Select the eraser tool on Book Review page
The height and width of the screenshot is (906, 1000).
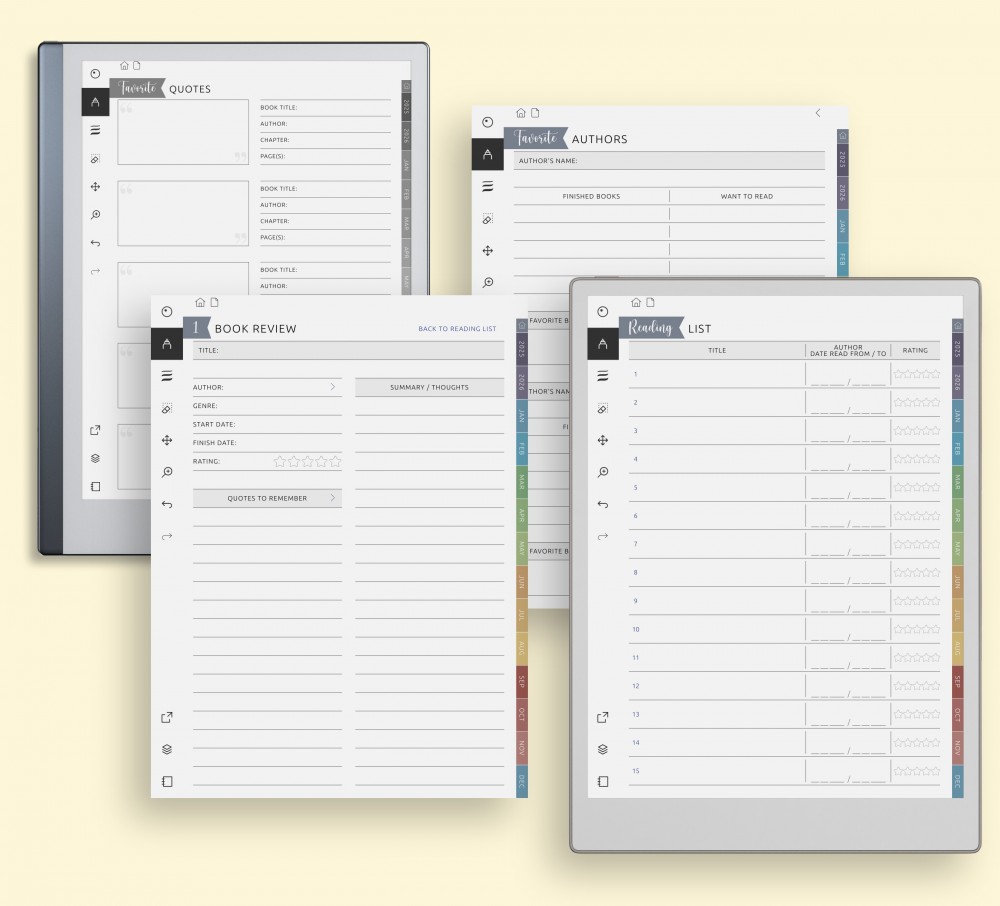(x=167, y=408)
